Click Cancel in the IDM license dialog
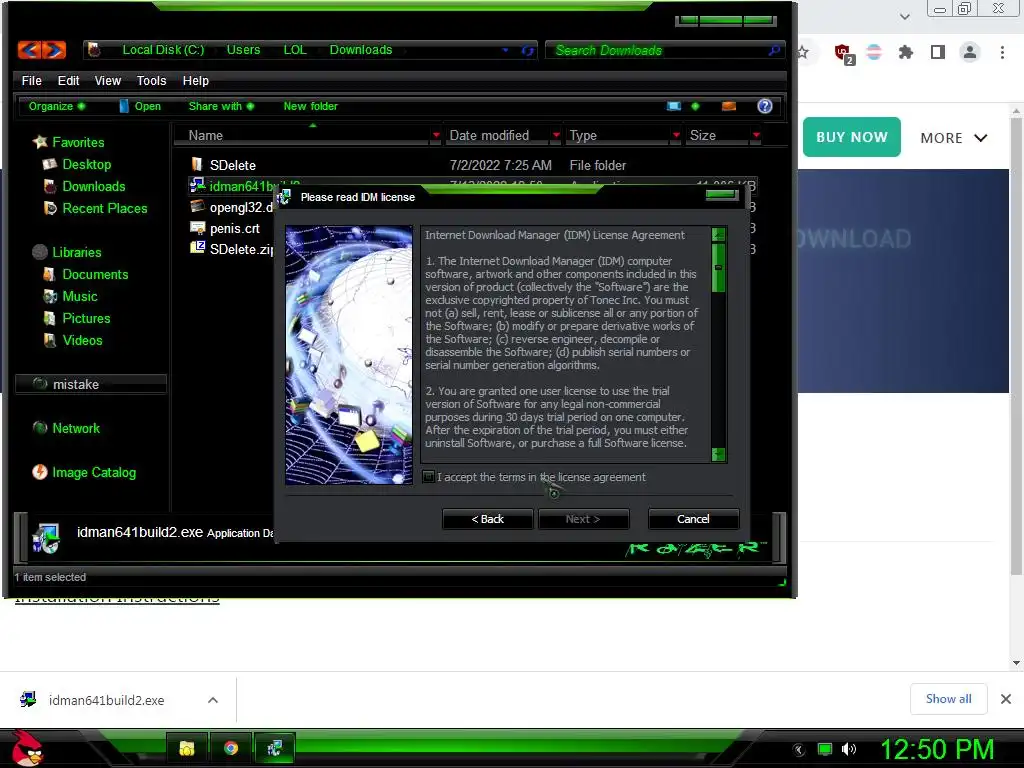Image resolution: width=1024 pixels, height=768 pixels. (693, 519)
